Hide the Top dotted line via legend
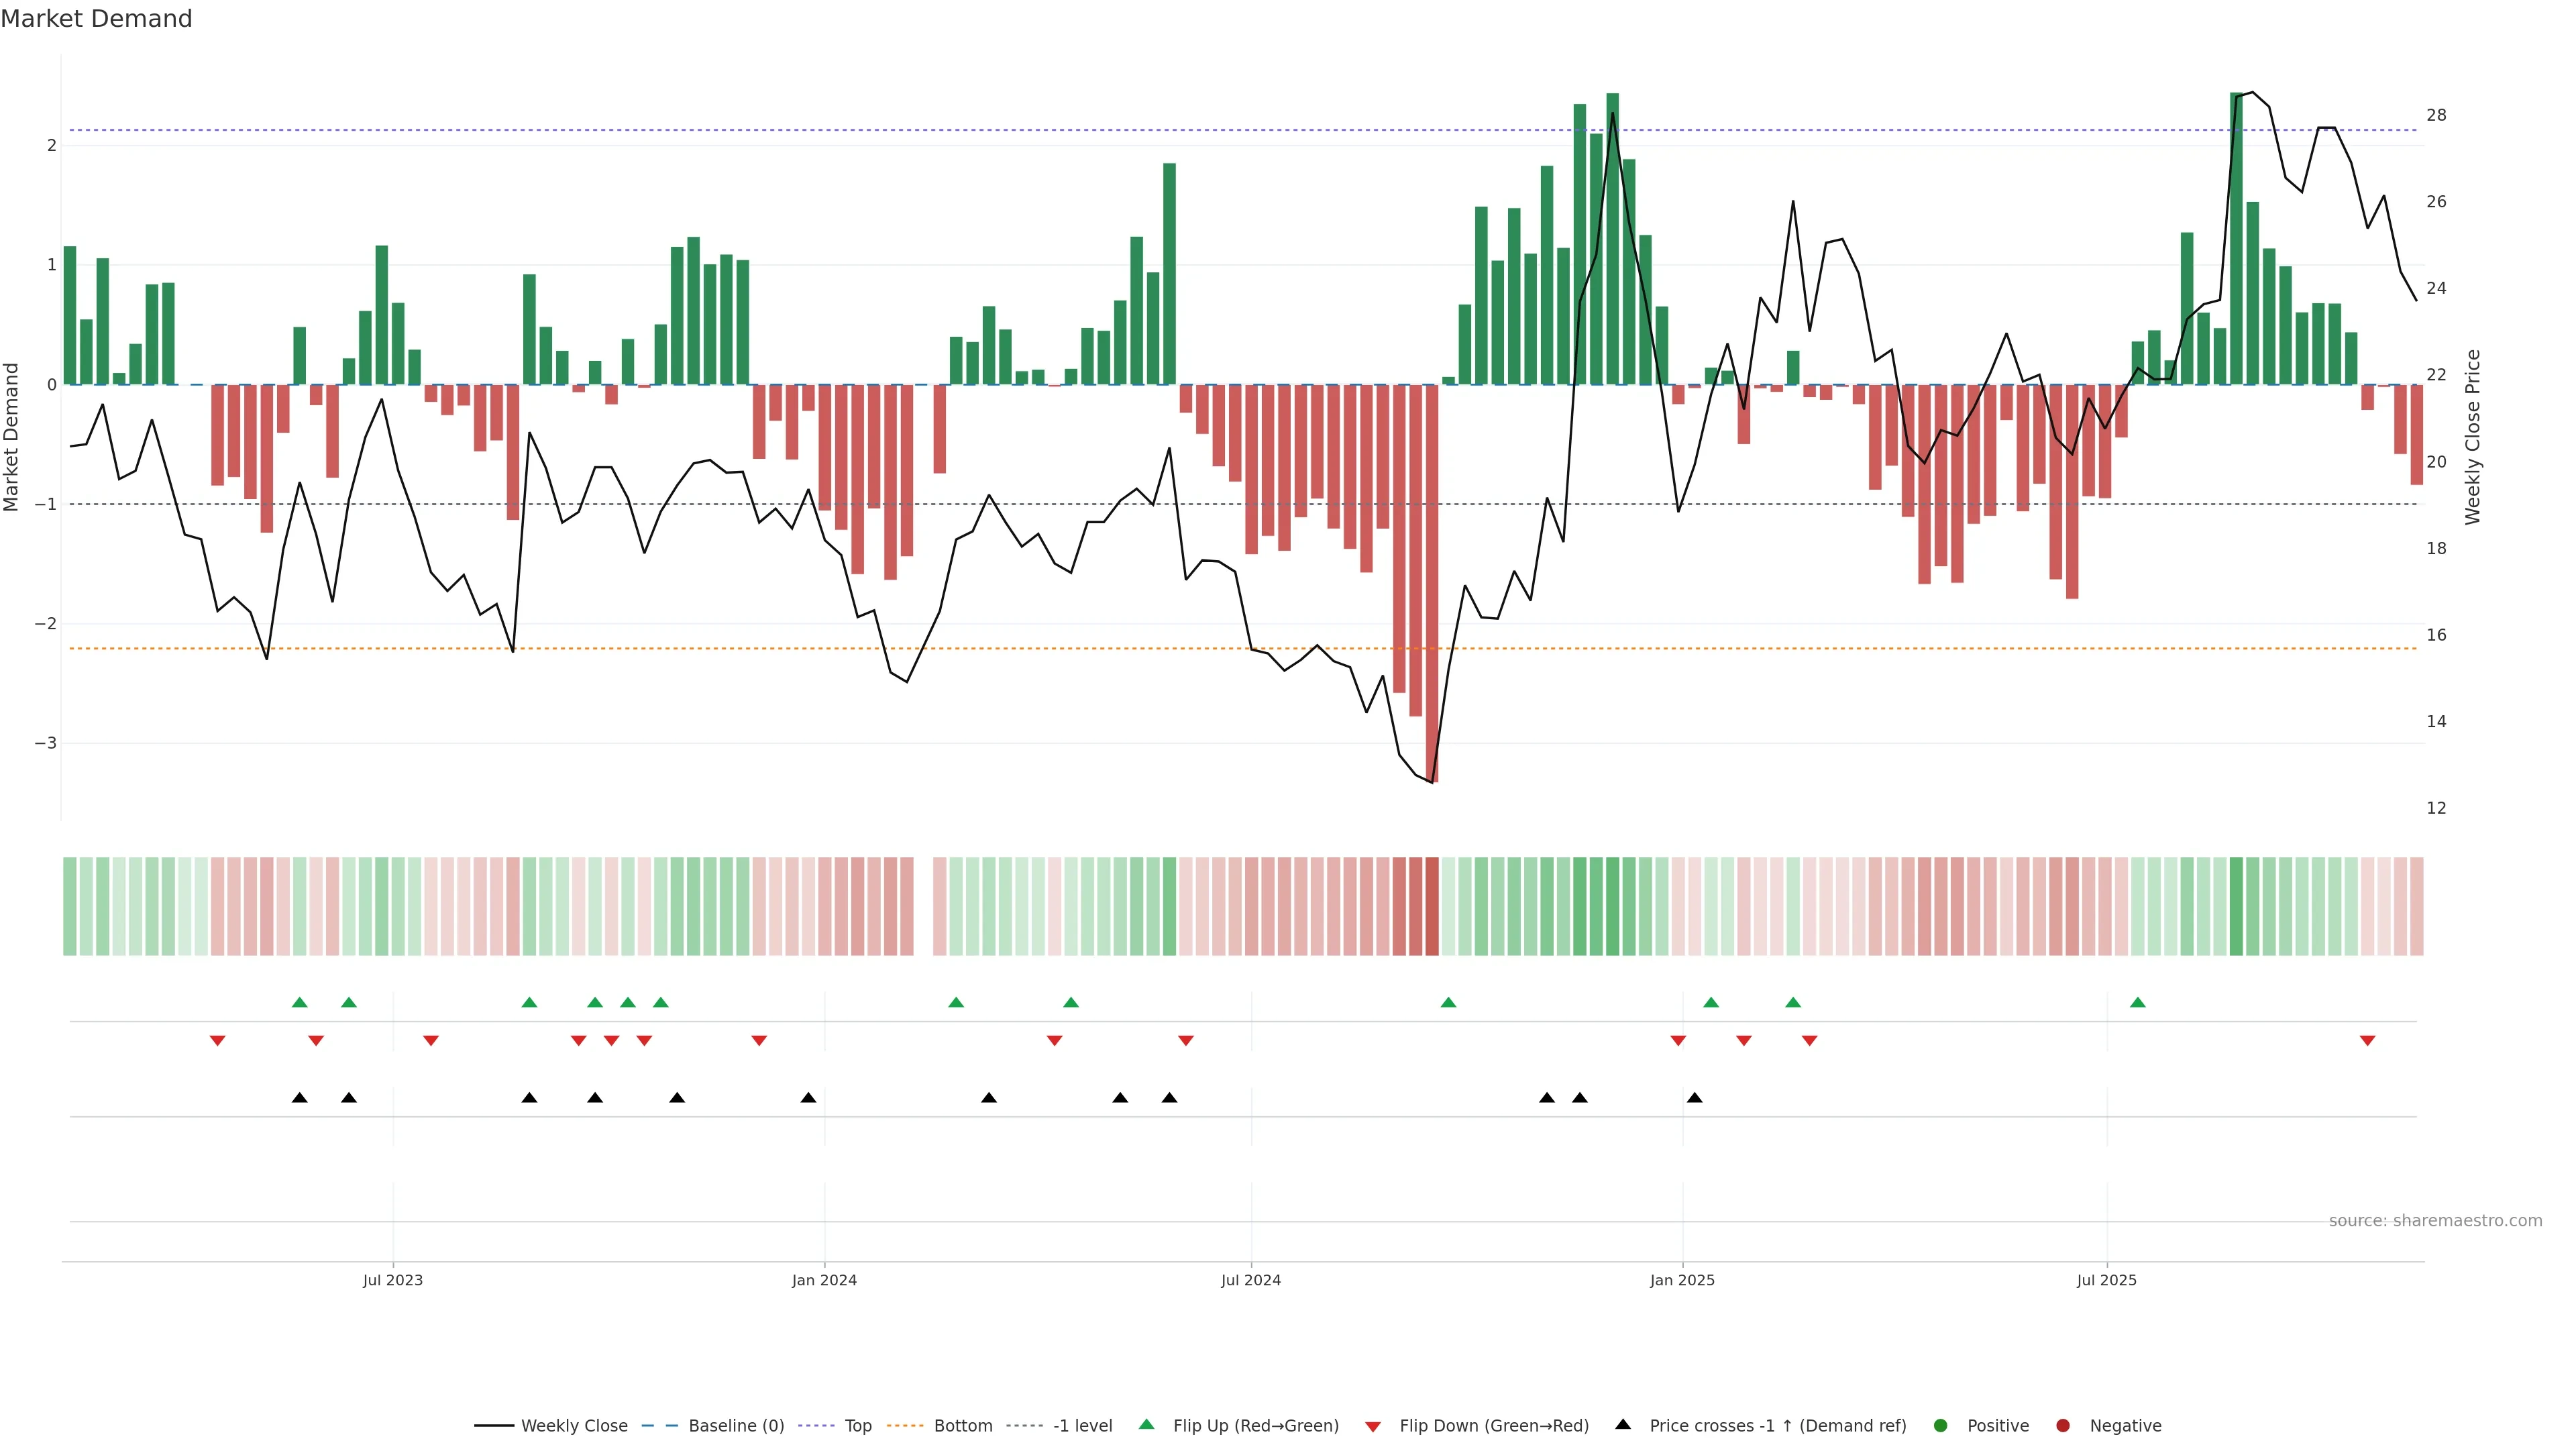The image size is (2576, 1449). click(857, 1425)
